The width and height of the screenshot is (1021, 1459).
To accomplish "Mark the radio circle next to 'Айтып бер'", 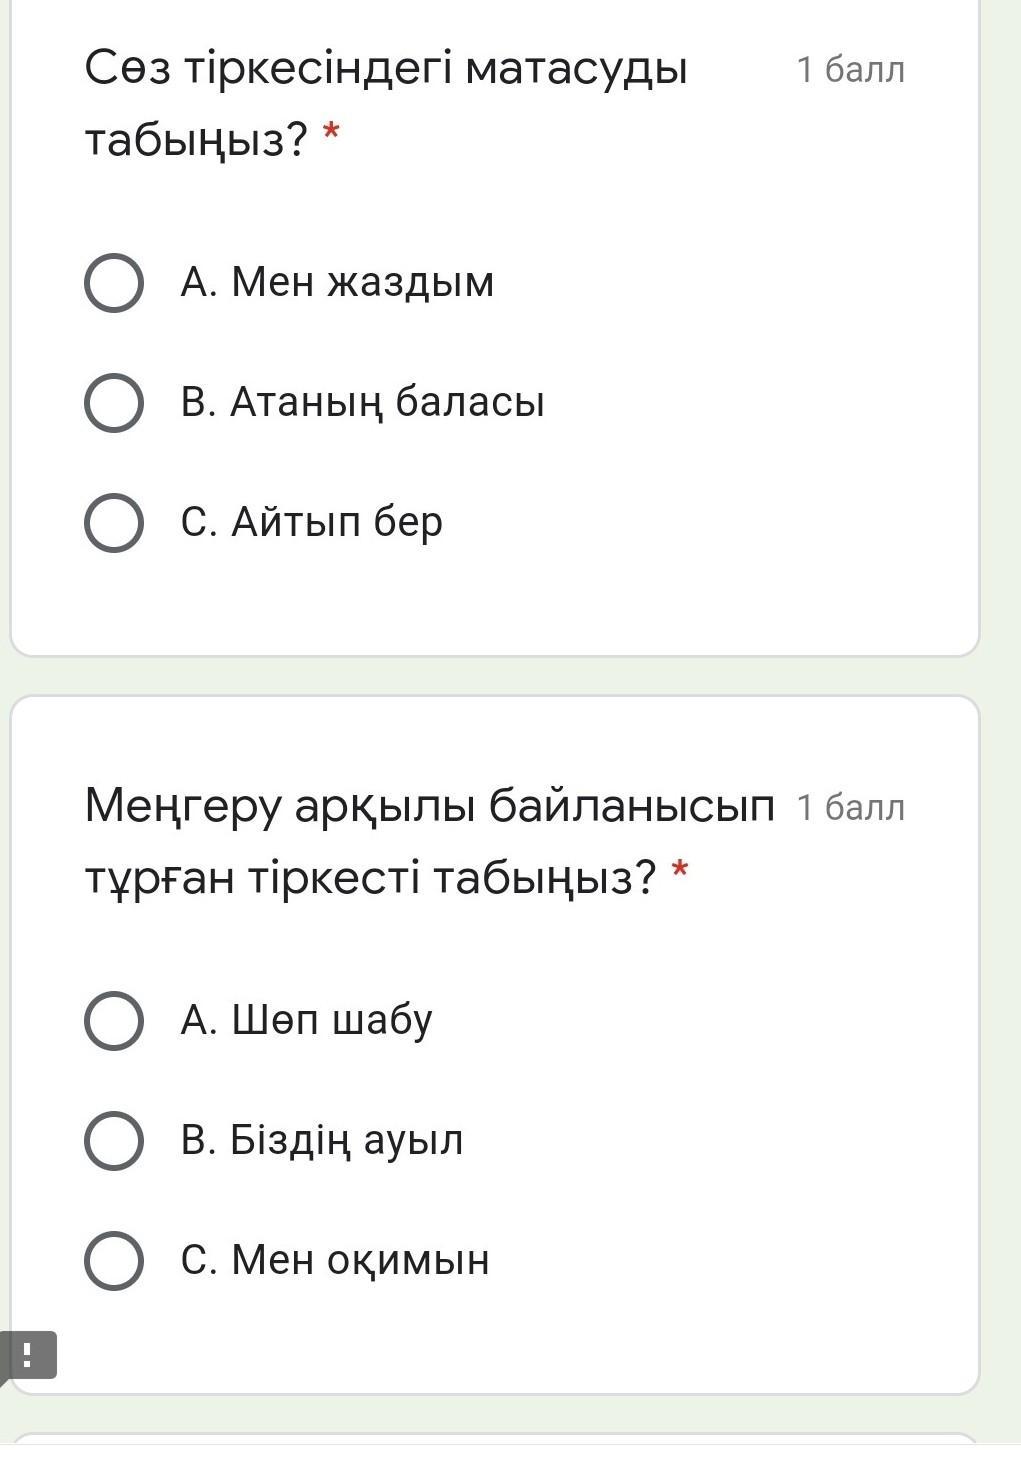I will [113, 522].
